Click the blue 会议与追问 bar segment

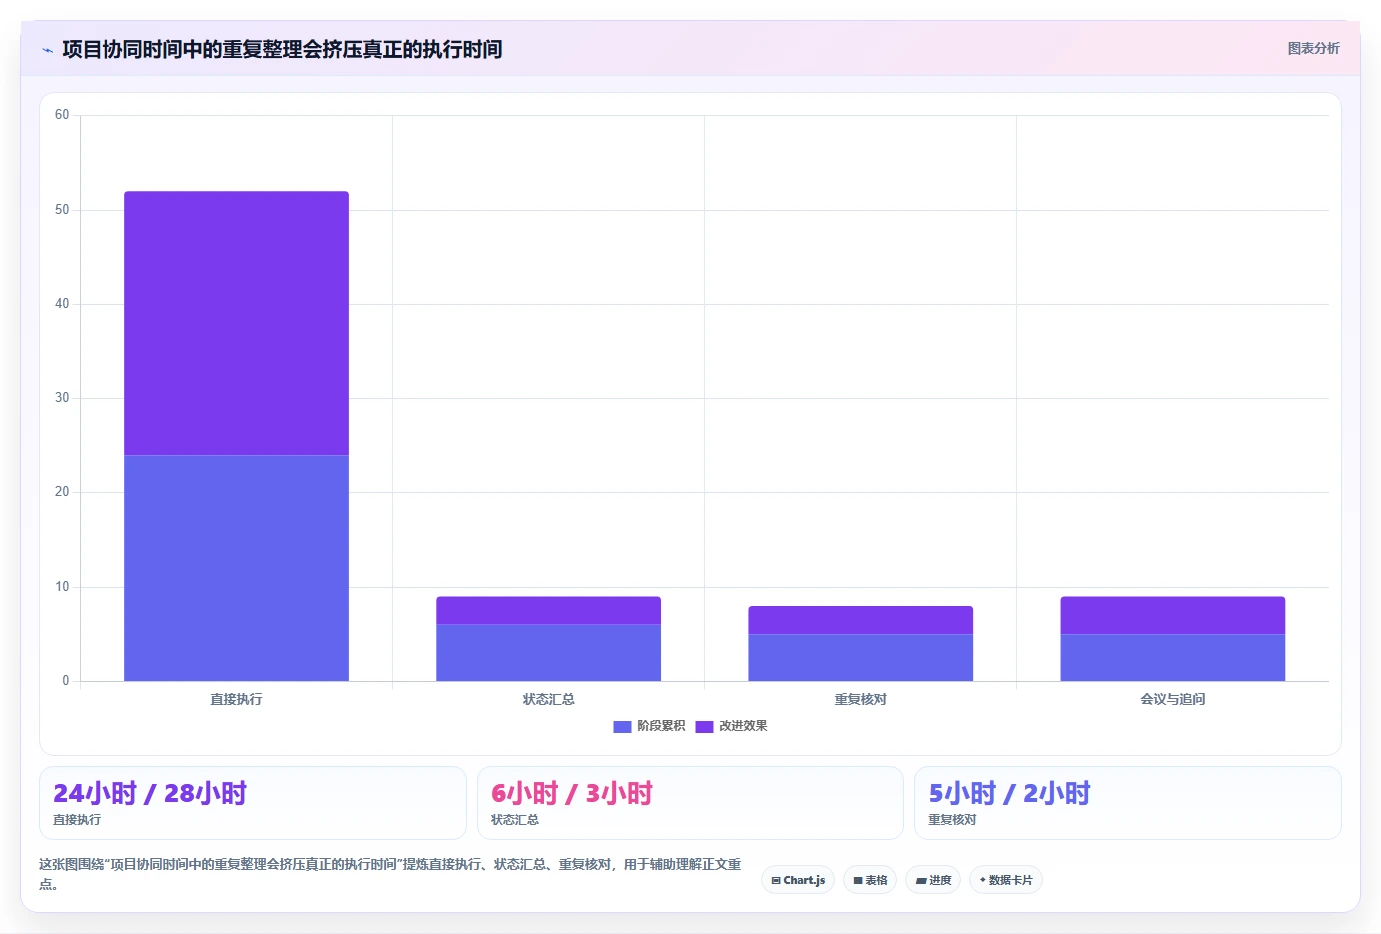[x=1172, y=658]
